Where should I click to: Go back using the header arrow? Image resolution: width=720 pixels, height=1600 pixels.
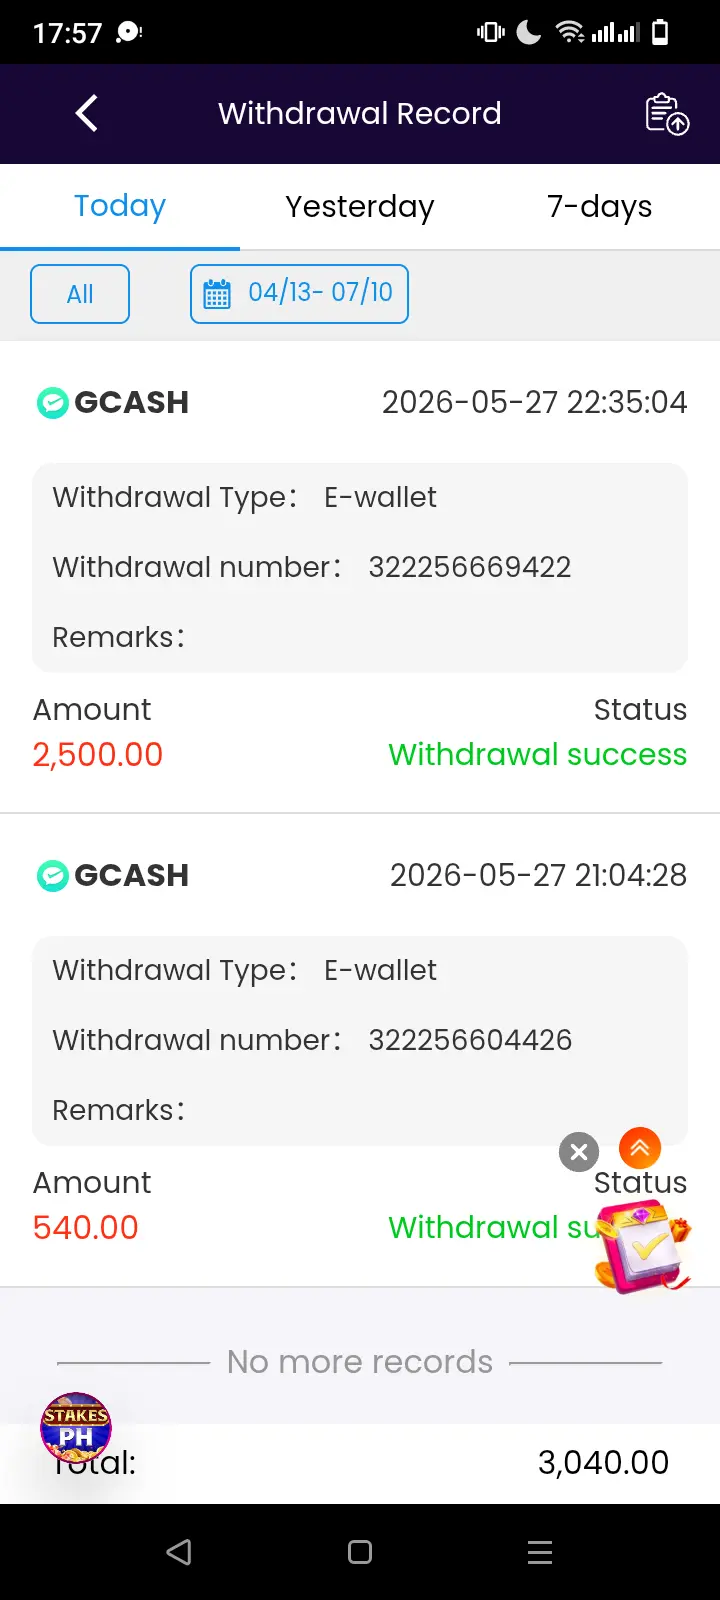point(87,113)
